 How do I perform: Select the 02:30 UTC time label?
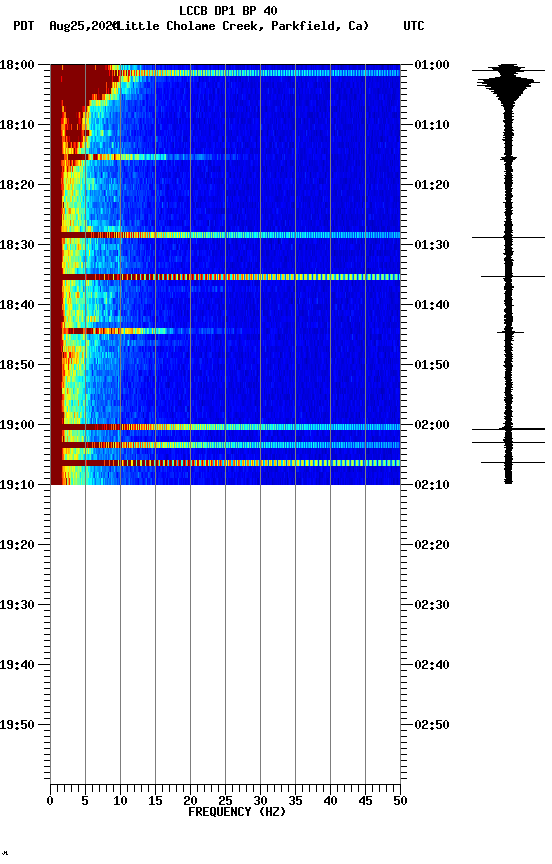432,605
